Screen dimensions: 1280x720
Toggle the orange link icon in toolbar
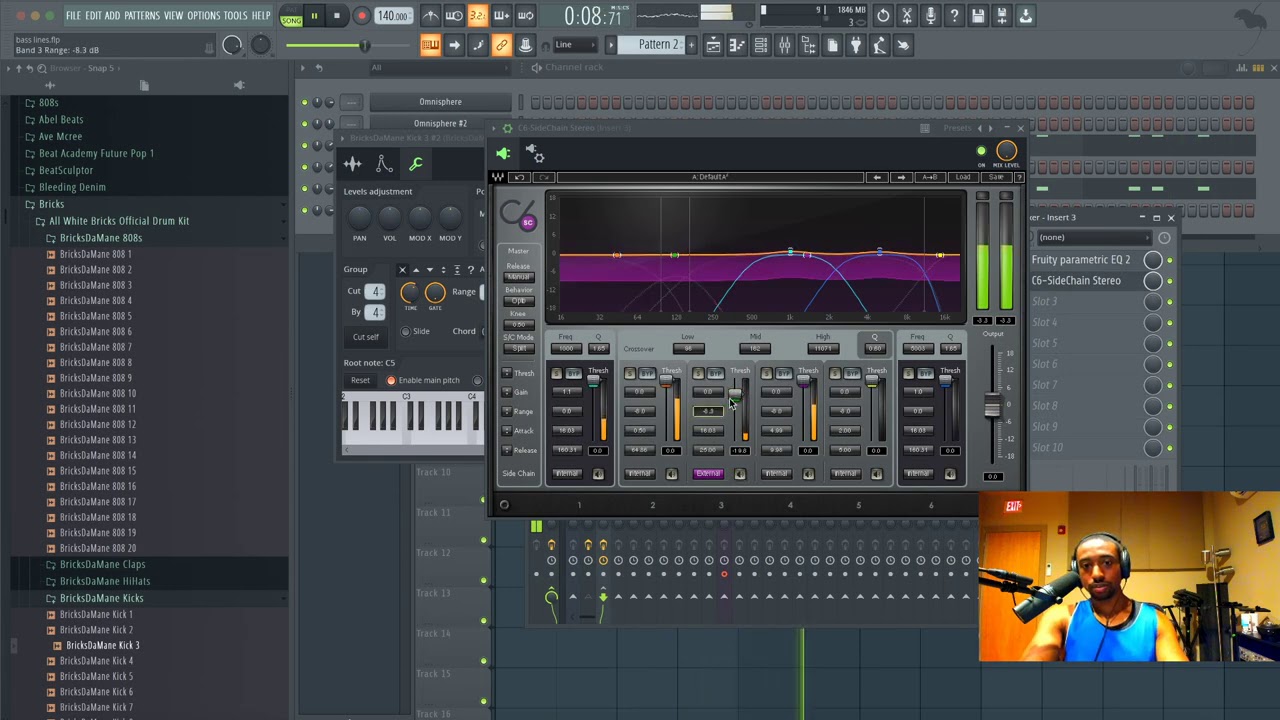(502, 45)
